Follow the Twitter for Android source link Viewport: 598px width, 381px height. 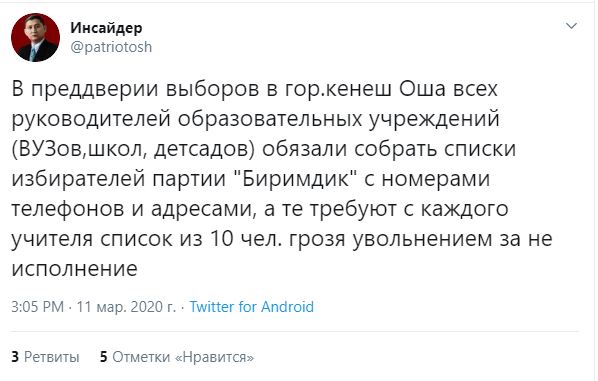pos(252,307)
